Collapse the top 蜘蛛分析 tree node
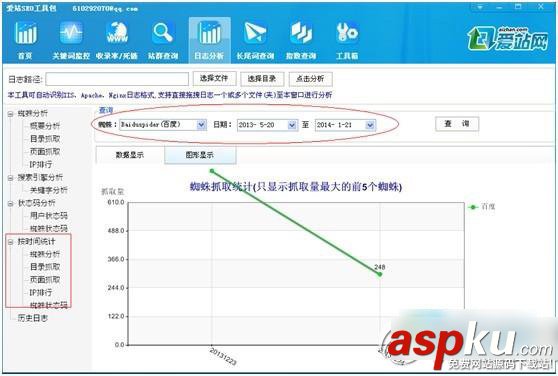This screenshot has width=558, height=376. 10,114
